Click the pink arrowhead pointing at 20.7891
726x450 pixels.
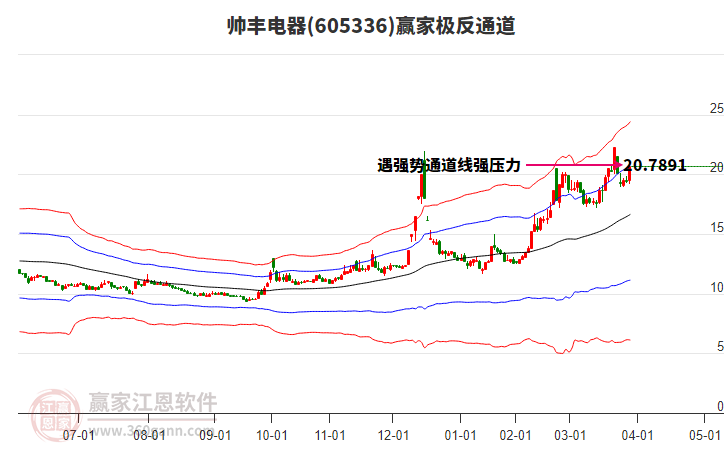pos(618,165)
